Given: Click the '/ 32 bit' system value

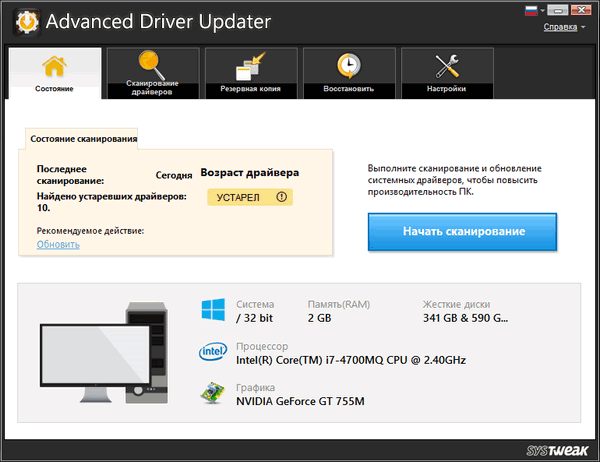Looking at the screenshot, I should click(254, 318).
